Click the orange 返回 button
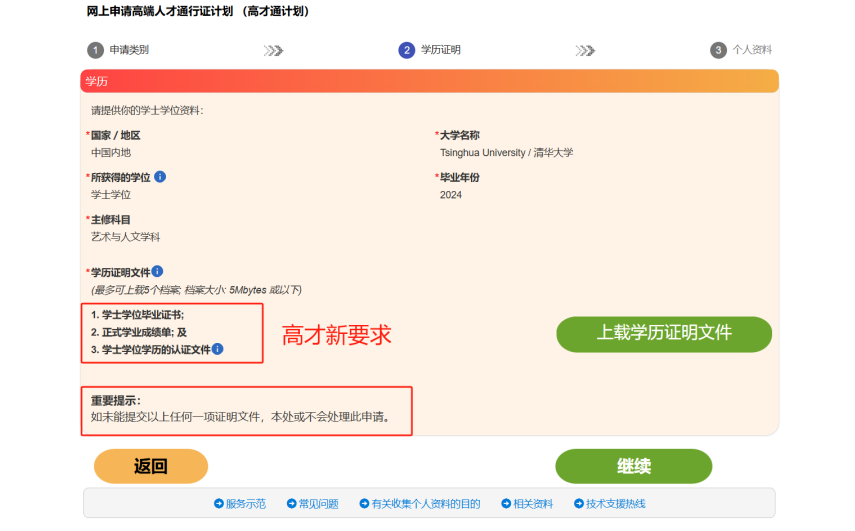This screenshot has width=855, height=531. pos(151,466)
